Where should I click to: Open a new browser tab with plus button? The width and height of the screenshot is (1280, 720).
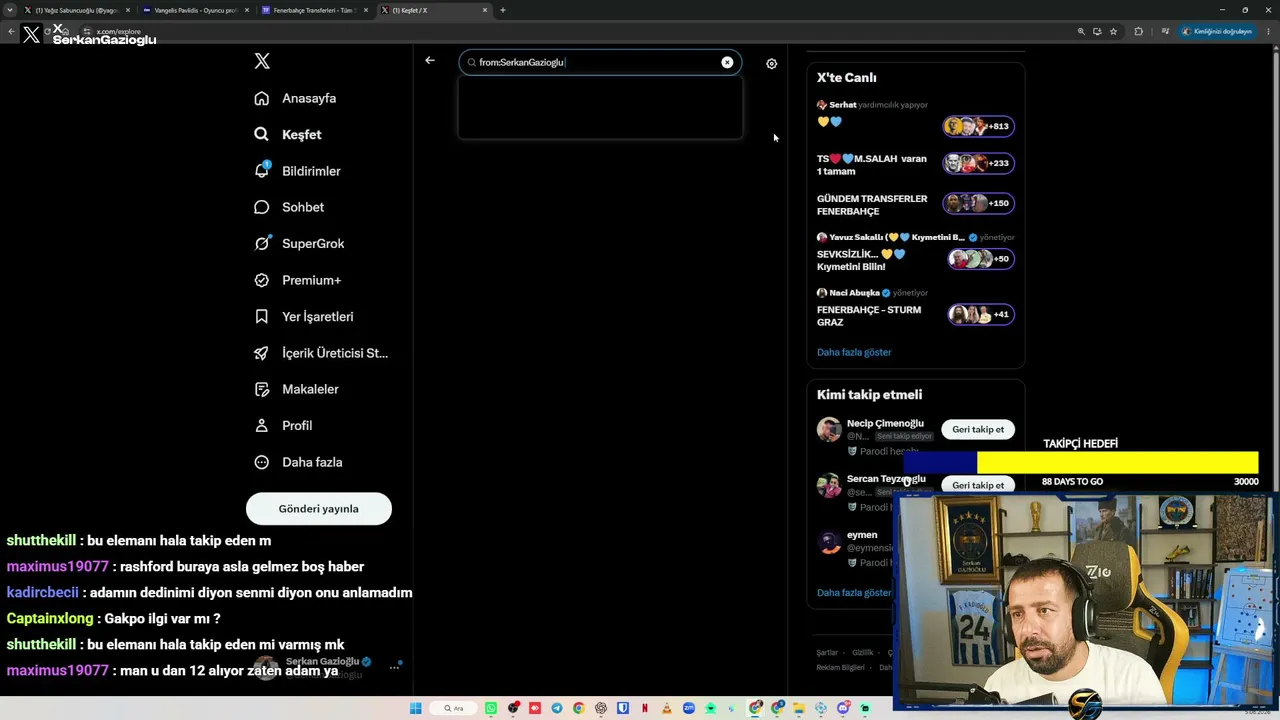click(502, 10)
